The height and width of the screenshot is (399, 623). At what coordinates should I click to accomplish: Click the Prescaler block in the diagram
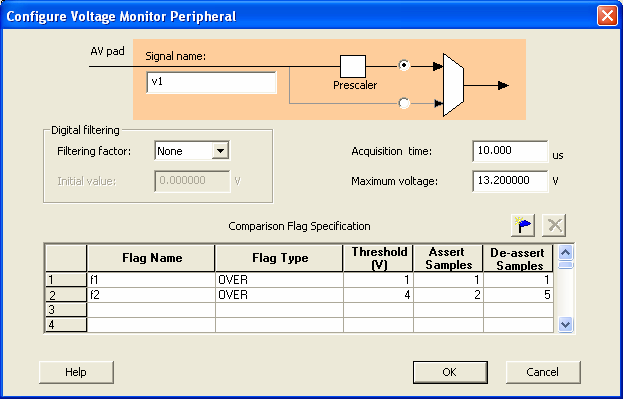[x=353, y=66]
